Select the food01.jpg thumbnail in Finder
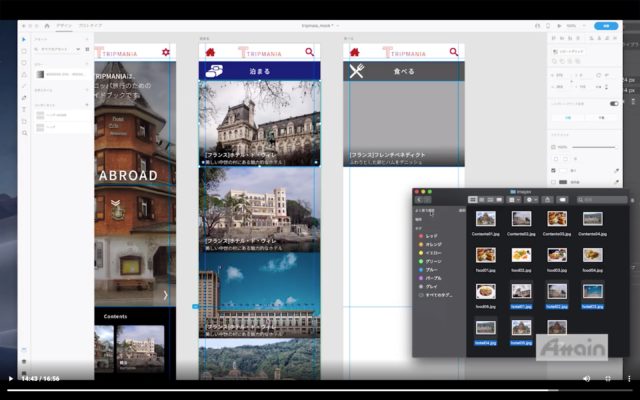This screenshot has height=400, width=640. (486, 255)
